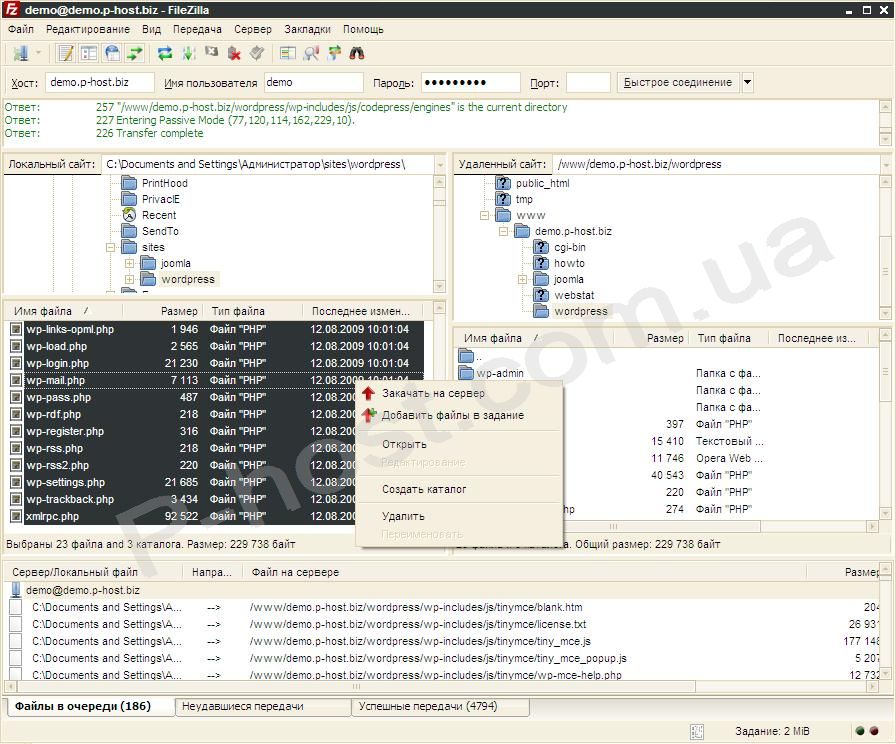Click the public_html question-mark folder icon

(503, 183)
